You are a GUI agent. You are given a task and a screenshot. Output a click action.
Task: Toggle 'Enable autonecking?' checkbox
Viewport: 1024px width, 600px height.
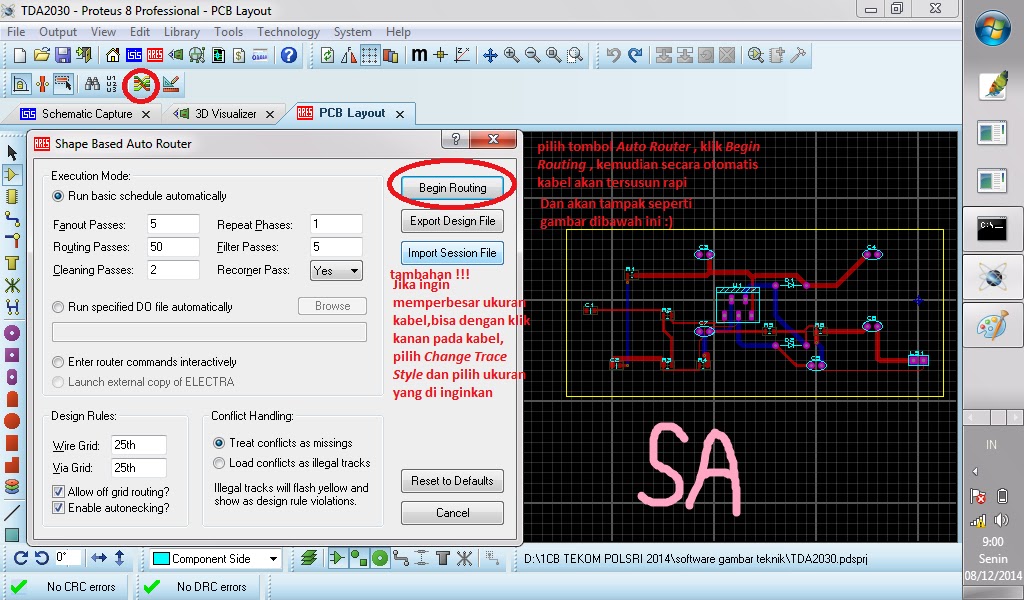[x=58, y=508]
